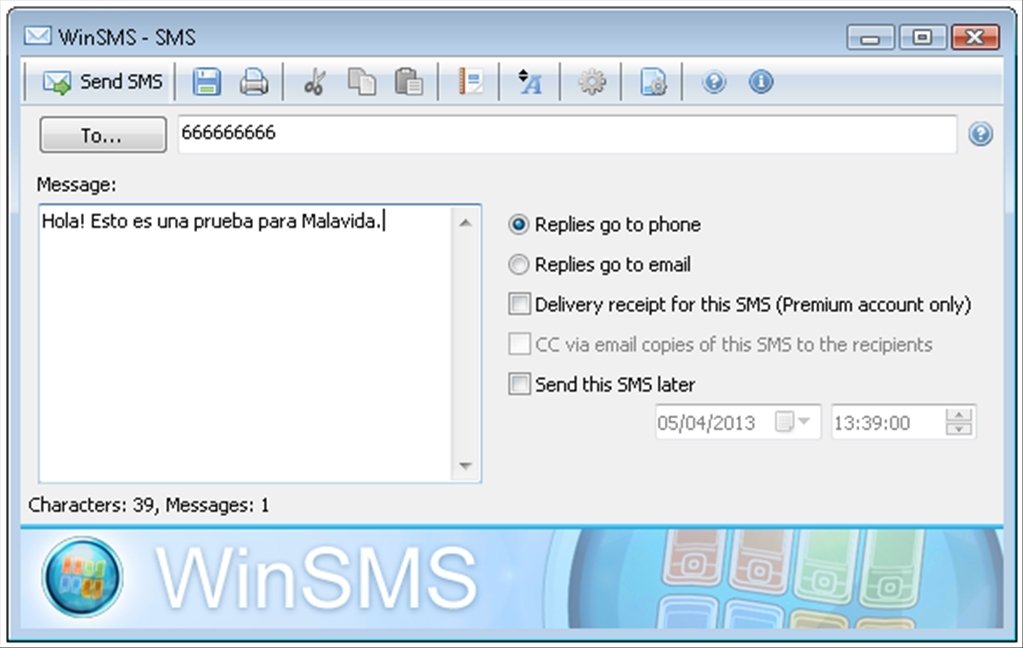Click the Characters: 39, Messages: 1 status text
Image resolution: width=1023 pixels, height=648 pixels.
(148, 505)
